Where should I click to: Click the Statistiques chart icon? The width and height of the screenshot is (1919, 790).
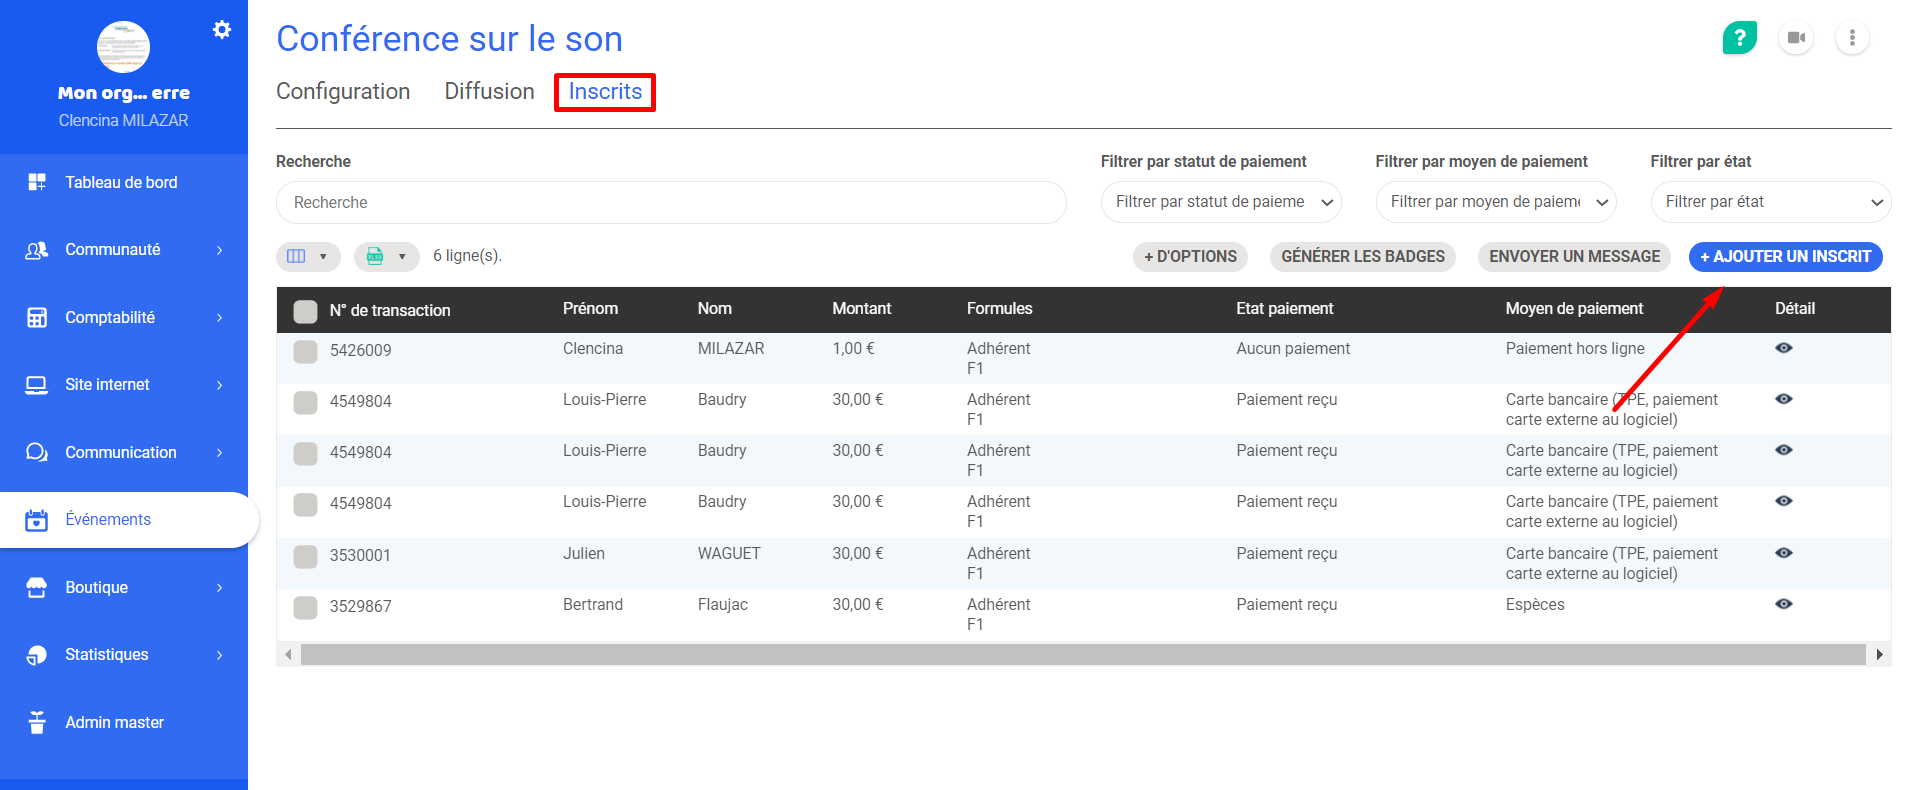click(x=37, y=655)
